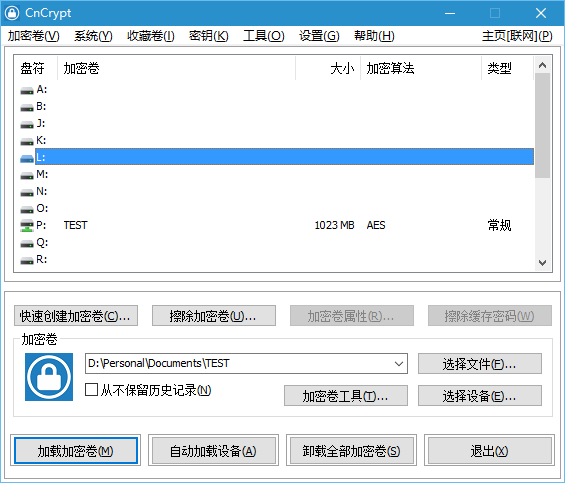The height and width of the screenshot is (483, 565).
Task: Click the 加密算法 column header
Action: pyautogui.click(x=421, y=68)
